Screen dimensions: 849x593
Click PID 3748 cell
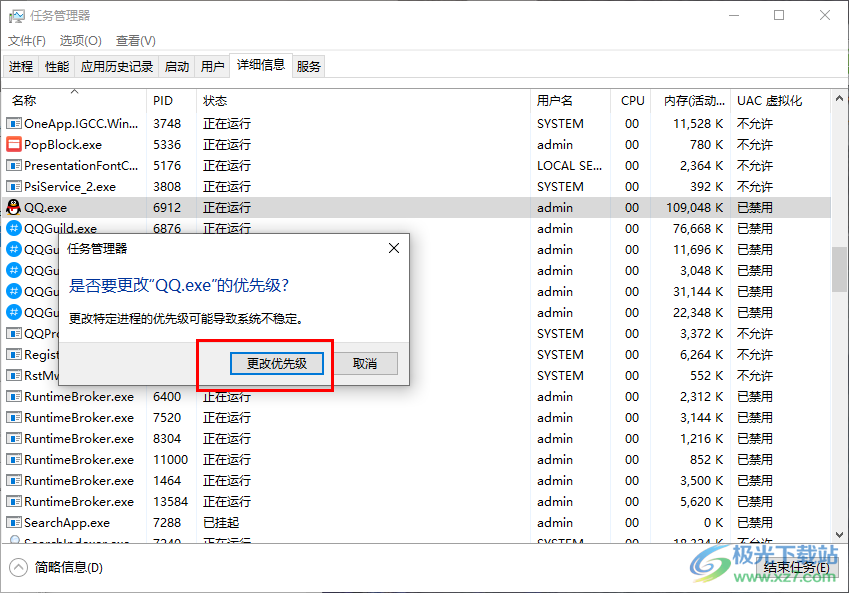(167, 124)
